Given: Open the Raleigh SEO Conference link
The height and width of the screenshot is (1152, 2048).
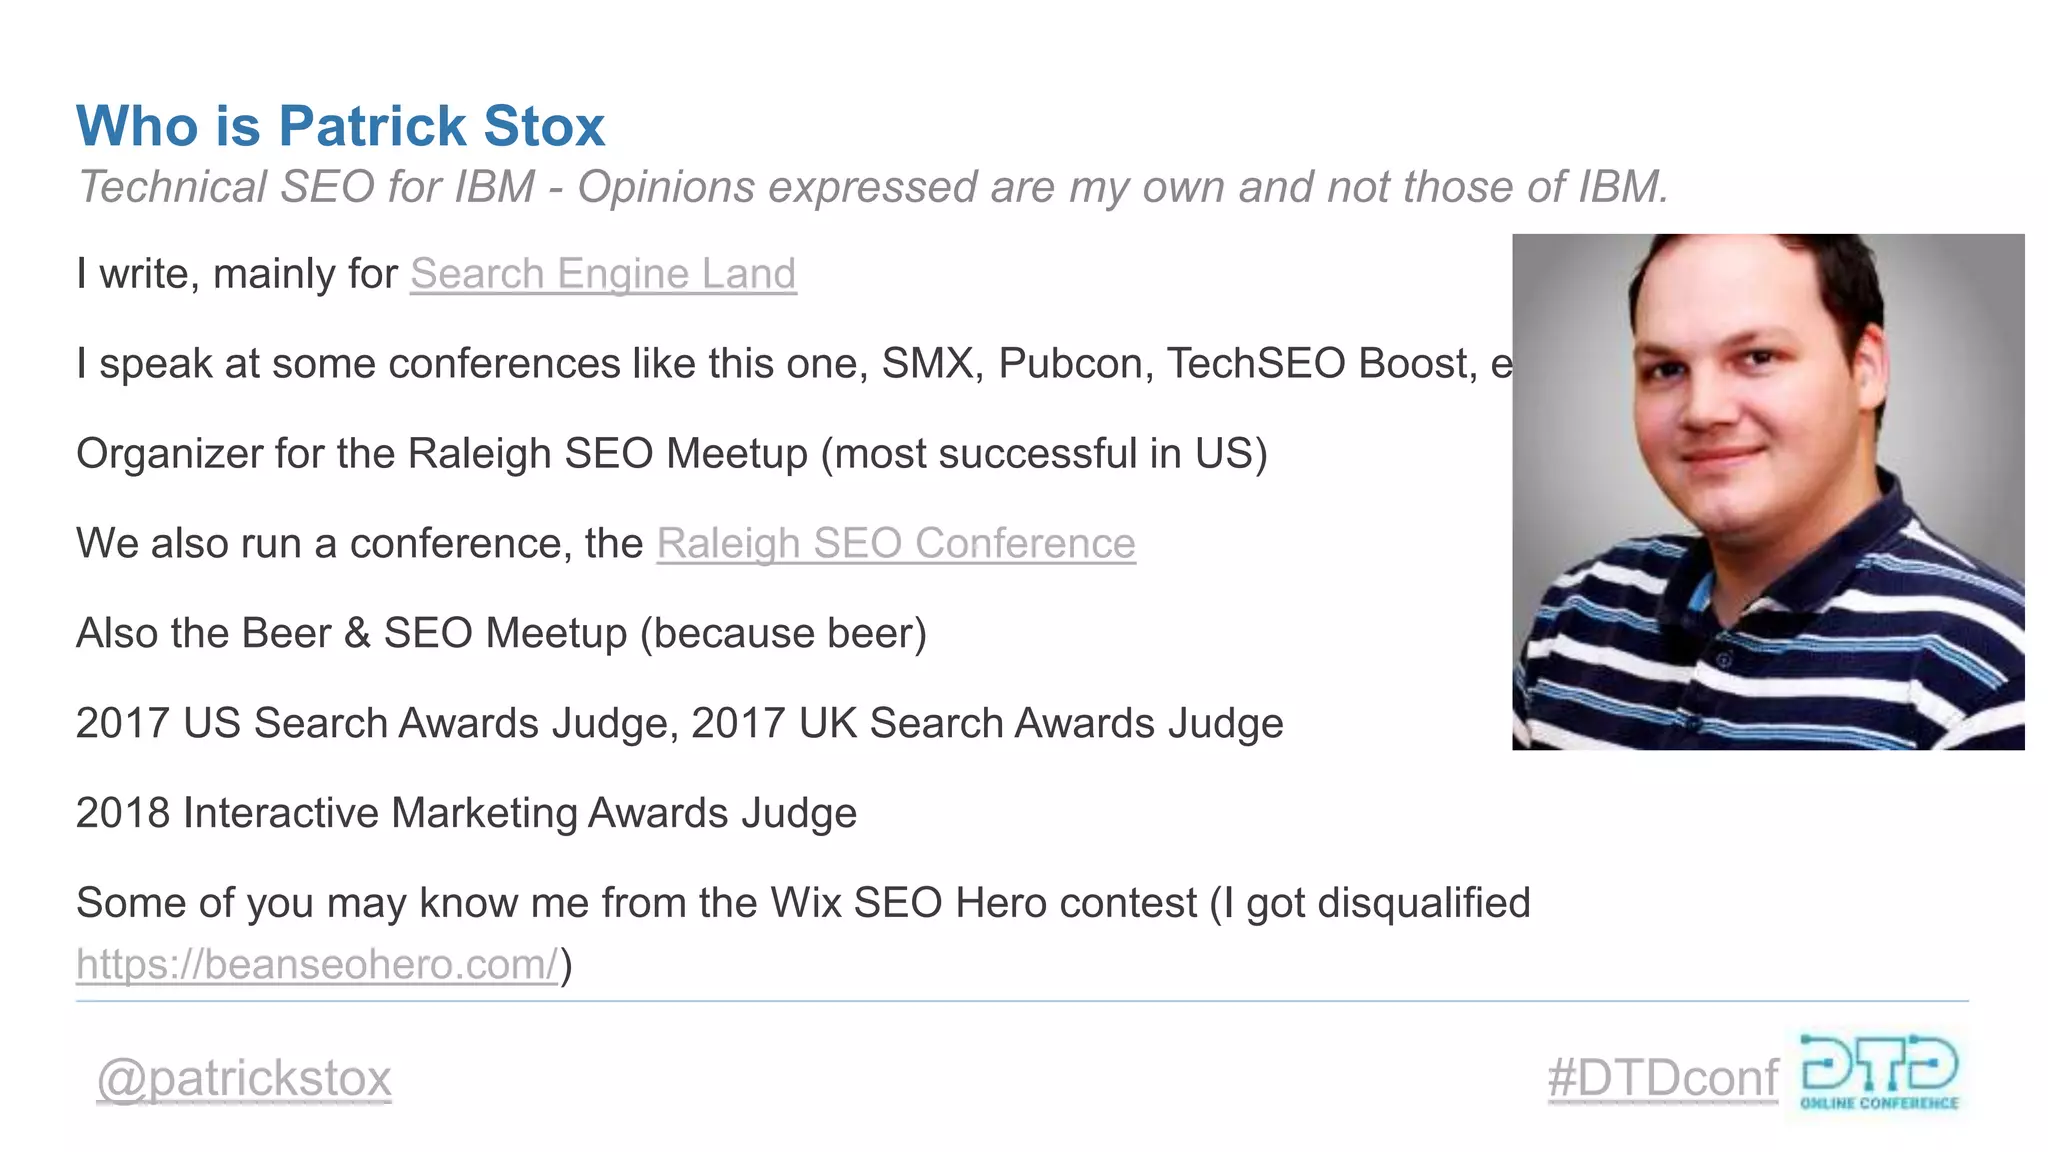Looking at the screenshot, I should point(895,544).
